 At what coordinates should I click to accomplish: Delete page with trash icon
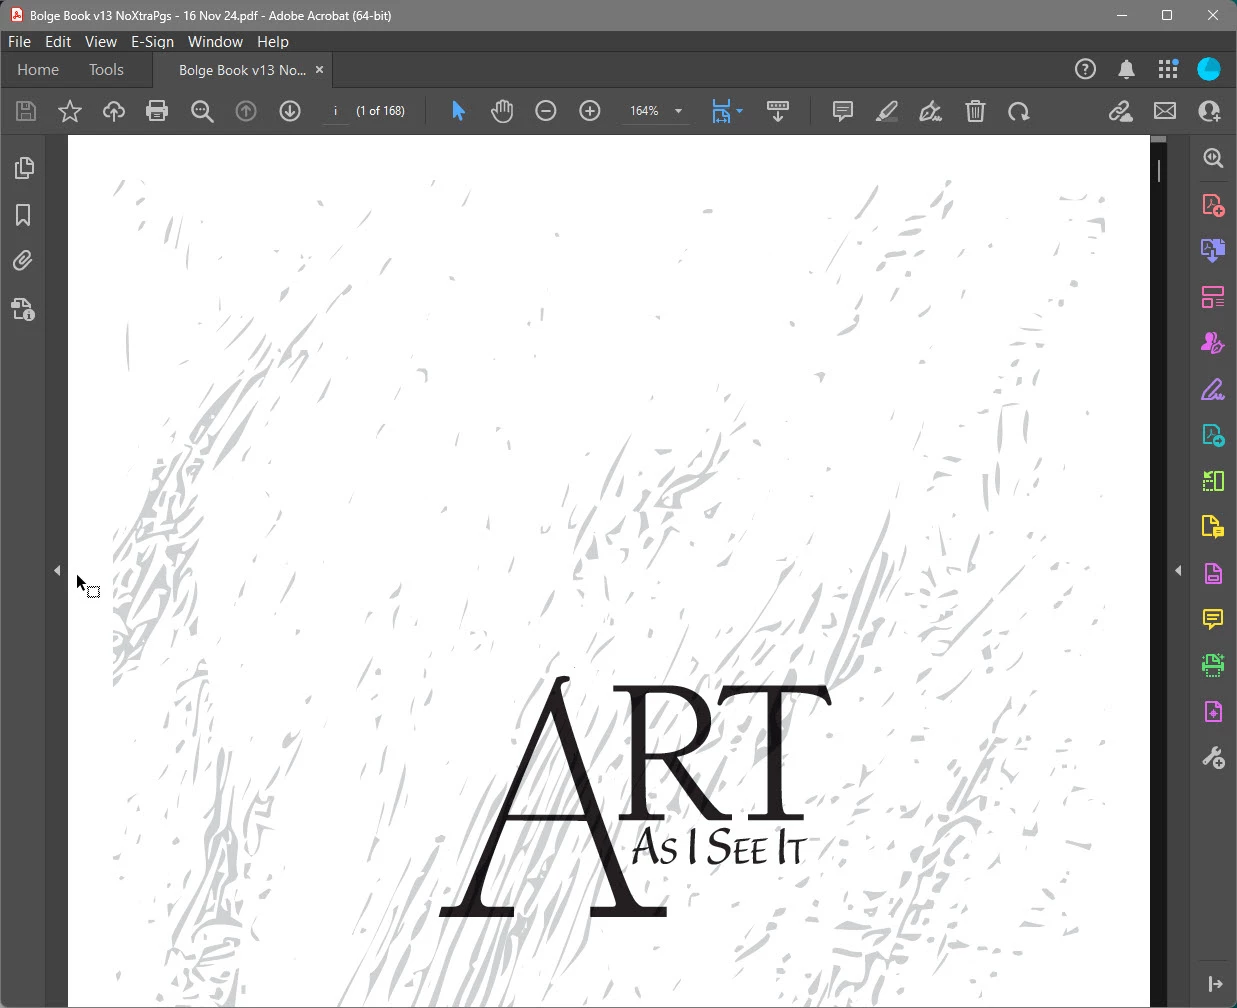pos(975,111)
